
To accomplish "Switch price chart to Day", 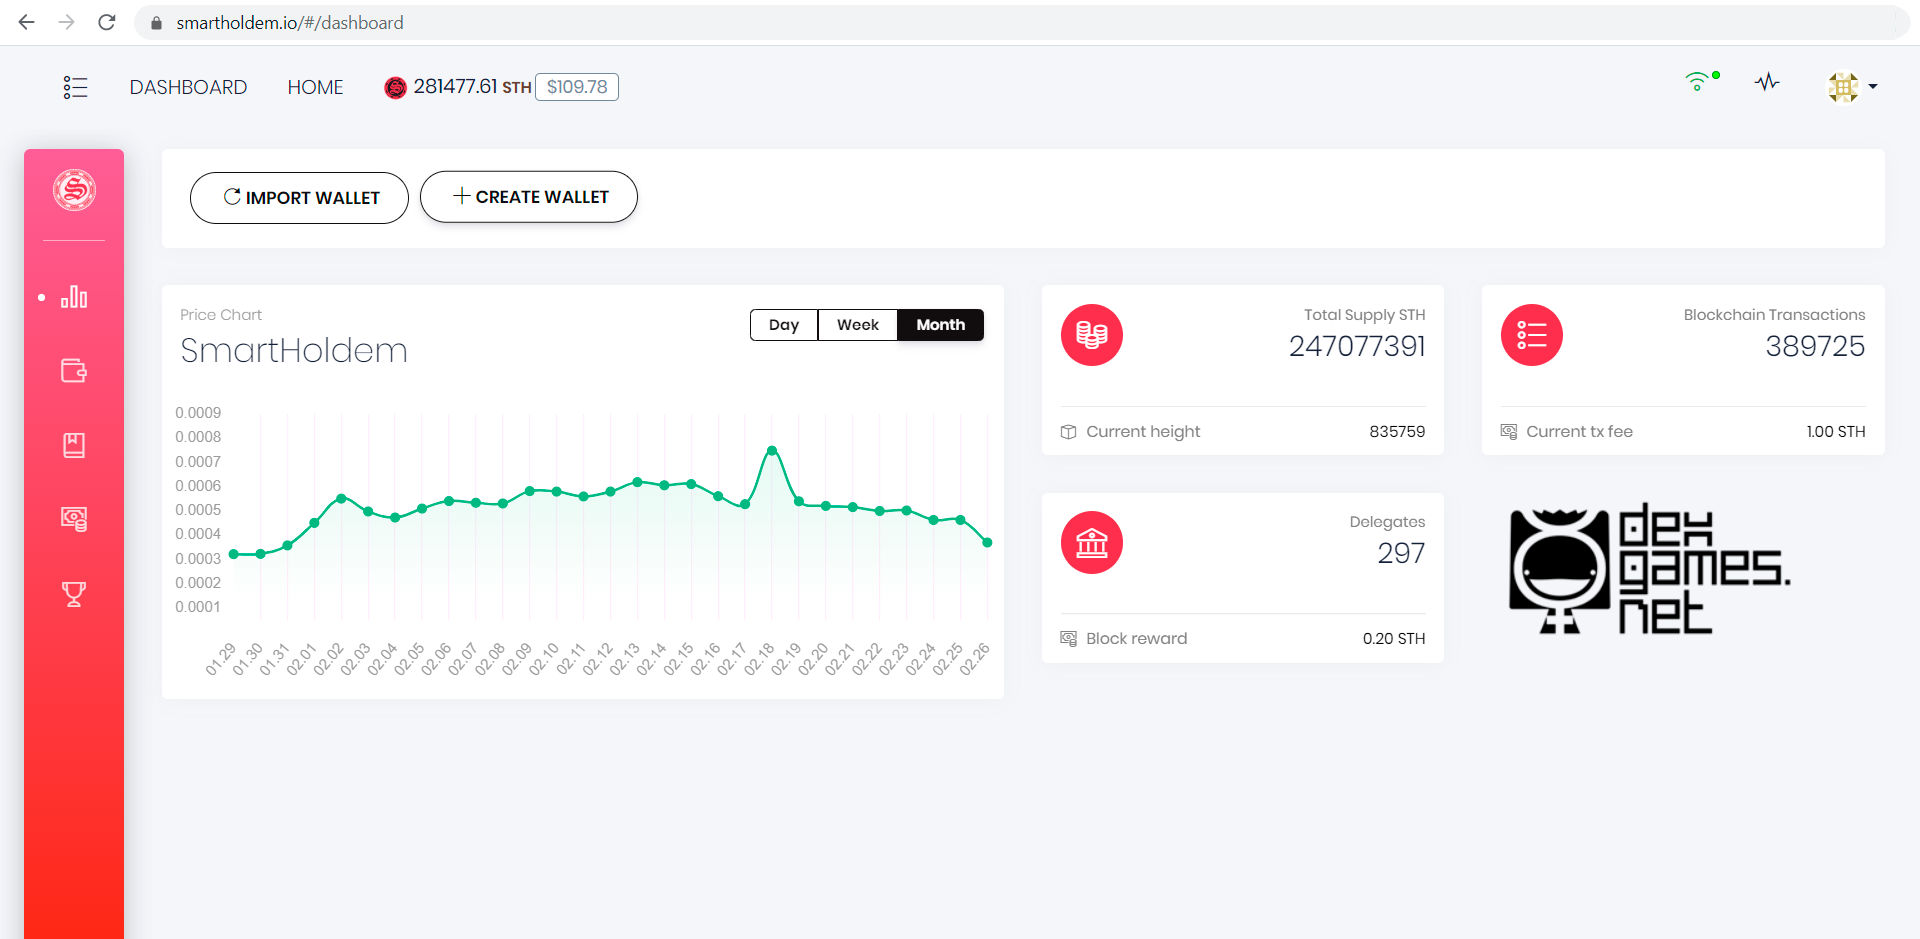I will [784, 325].
